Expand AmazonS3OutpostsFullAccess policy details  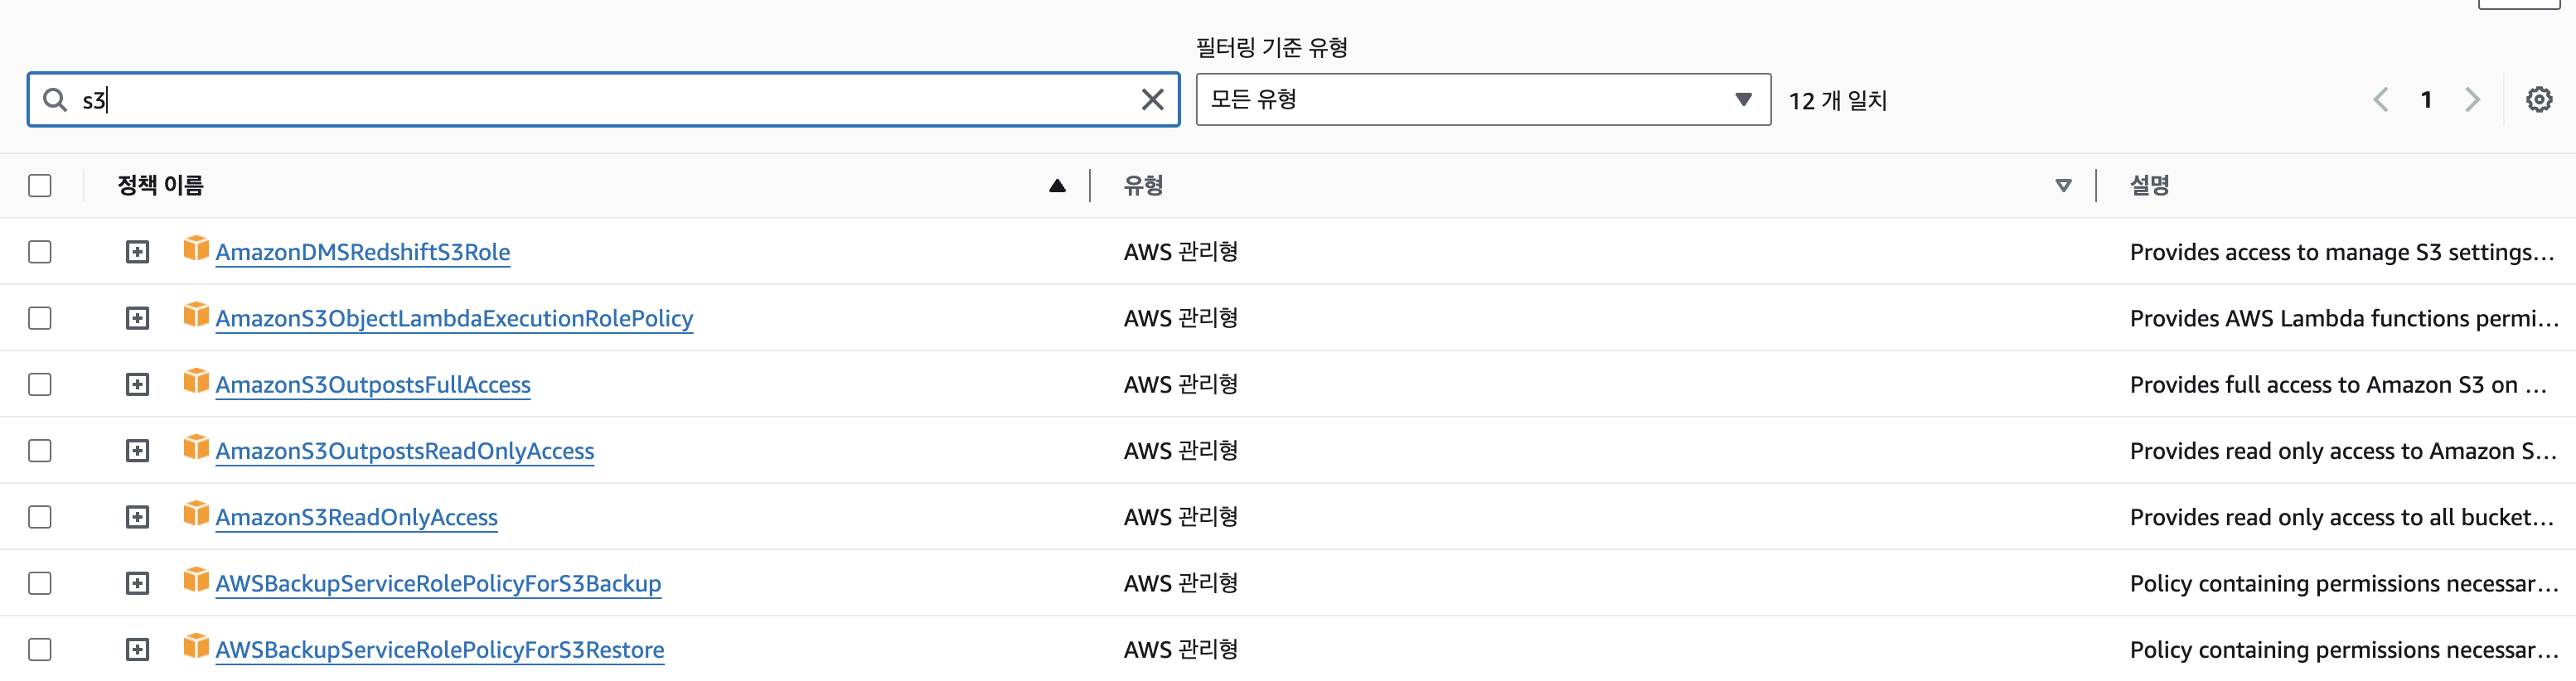137,384
